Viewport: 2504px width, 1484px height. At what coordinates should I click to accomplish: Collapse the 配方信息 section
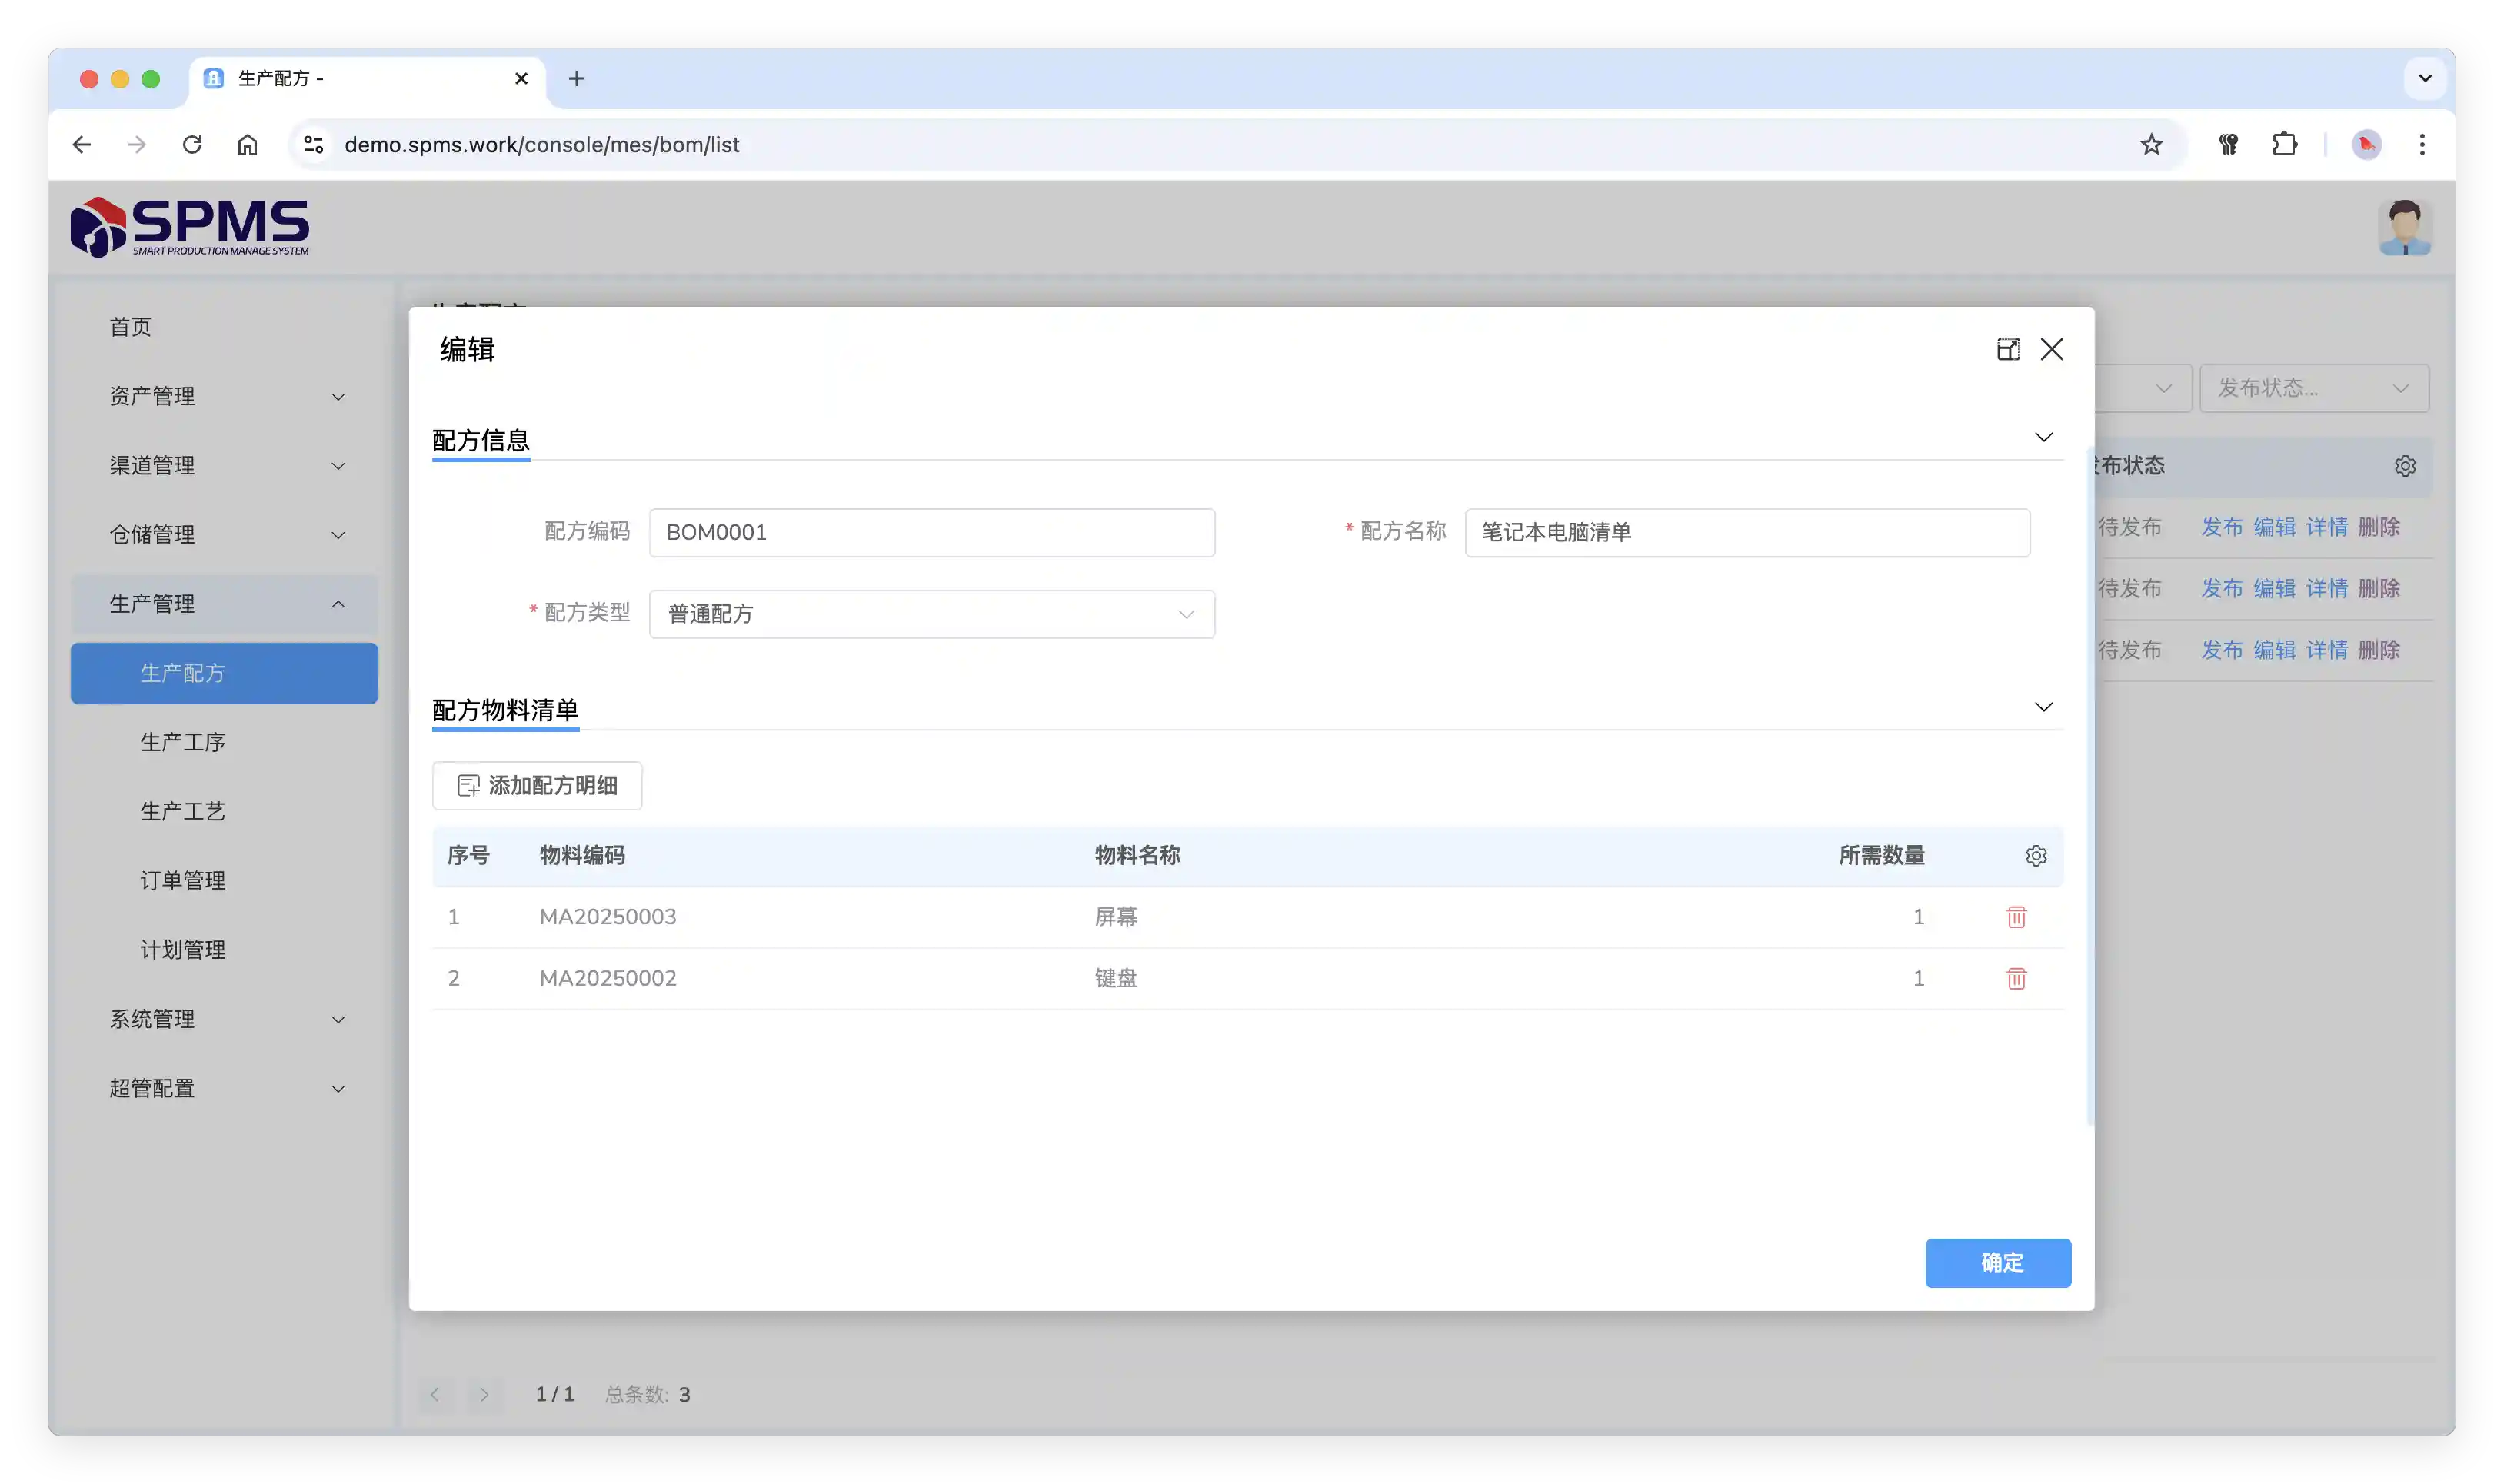[x=2043, y=438]
